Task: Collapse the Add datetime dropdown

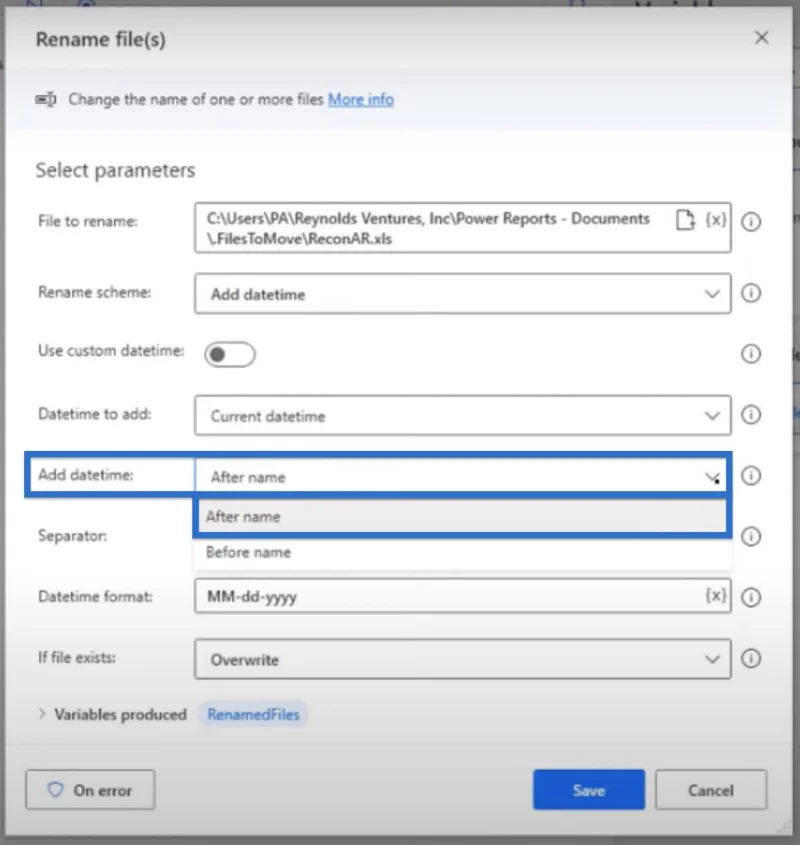Action: pyautogui.click(x=463, y=476)
